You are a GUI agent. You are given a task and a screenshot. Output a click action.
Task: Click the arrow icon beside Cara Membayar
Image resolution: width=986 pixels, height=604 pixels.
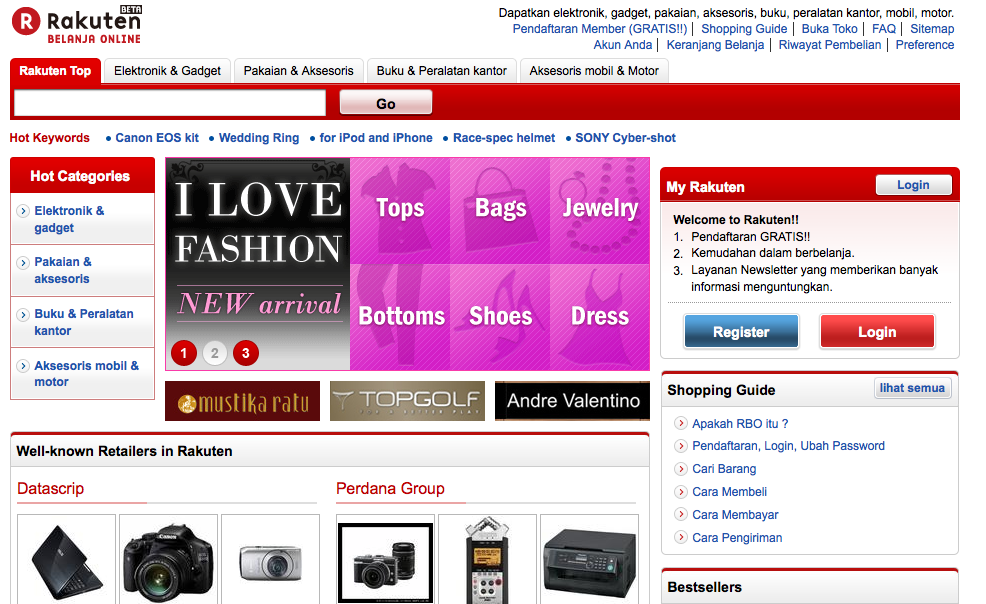pyautogui.click(x=680, y=515)
